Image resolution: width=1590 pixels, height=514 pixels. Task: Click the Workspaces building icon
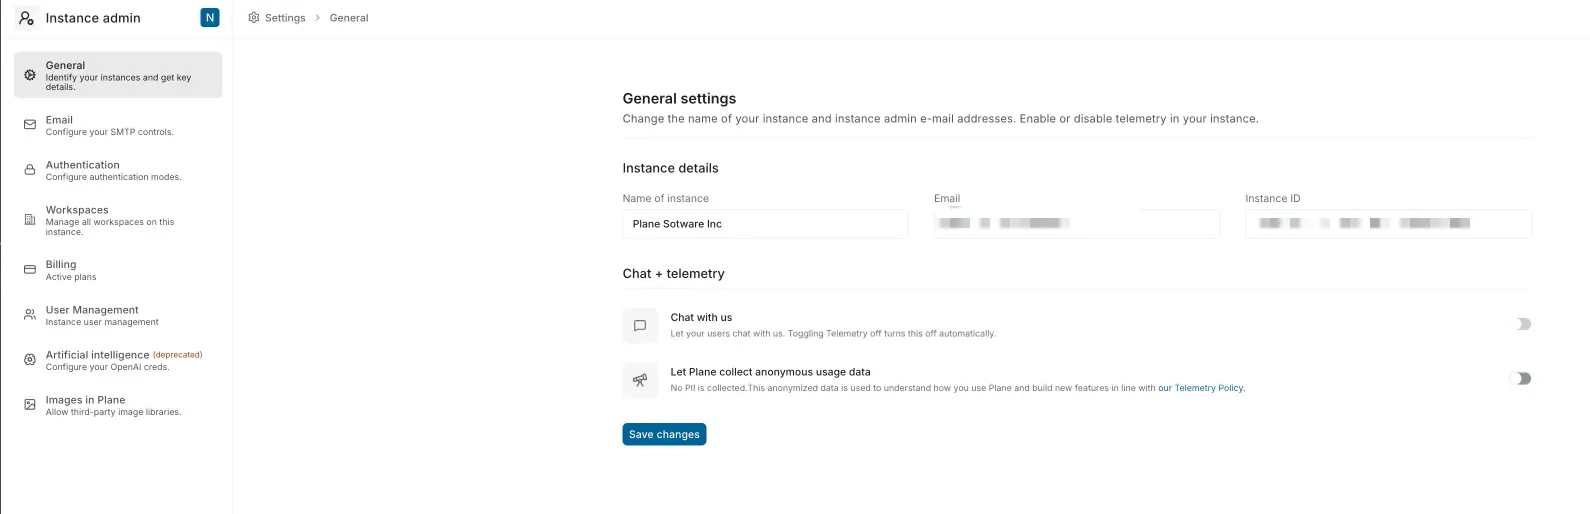coord(30,220)
